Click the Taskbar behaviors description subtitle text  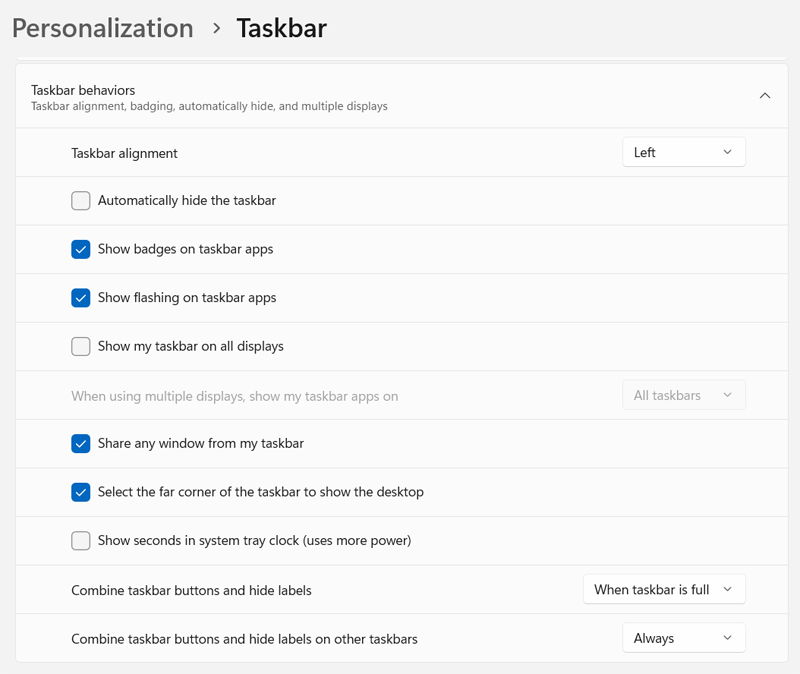pyautogui.click(x=209, y=106)
